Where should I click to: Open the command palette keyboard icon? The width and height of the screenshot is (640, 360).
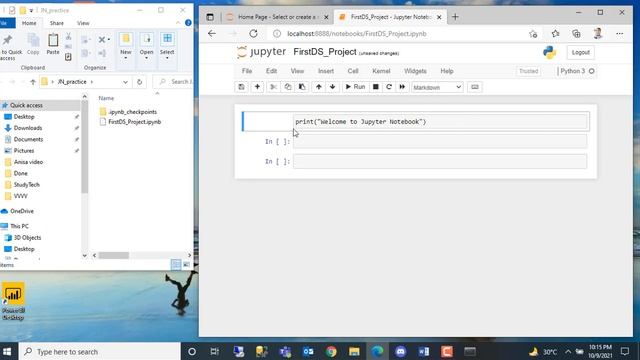coord(475,87)
